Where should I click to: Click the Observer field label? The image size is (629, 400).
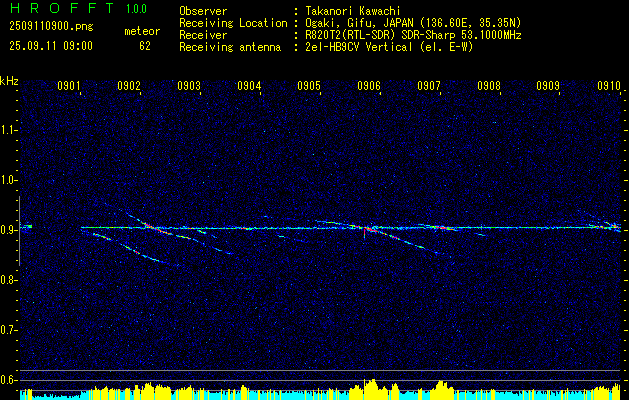(x=203, y=11)
